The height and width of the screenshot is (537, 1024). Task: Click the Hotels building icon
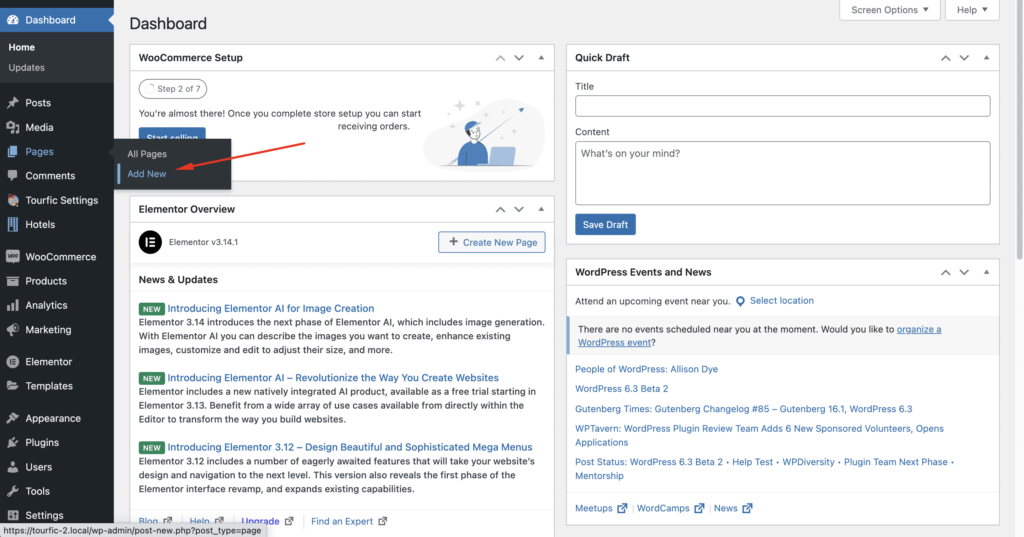pos(12,224)
